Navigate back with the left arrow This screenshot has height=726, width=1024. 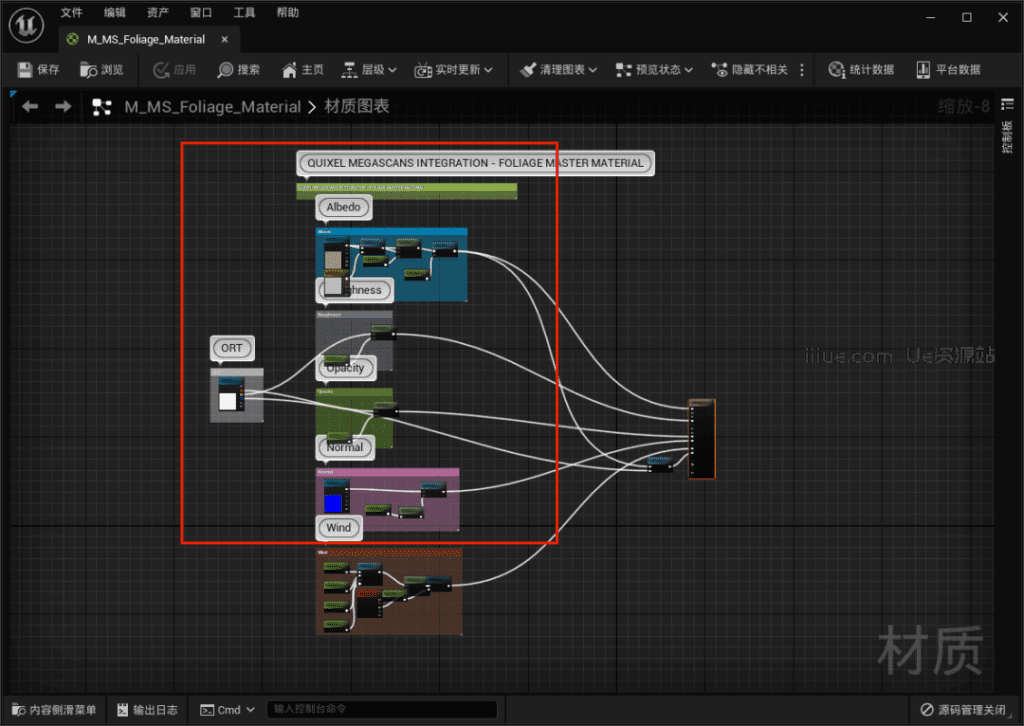30,106
